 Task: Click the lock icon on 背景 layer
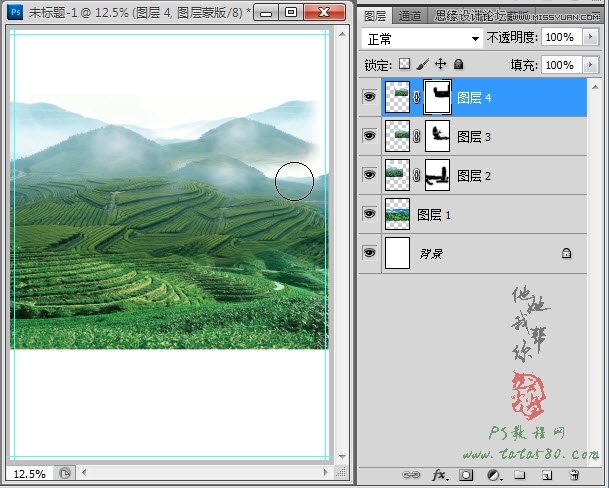point(566,253)
